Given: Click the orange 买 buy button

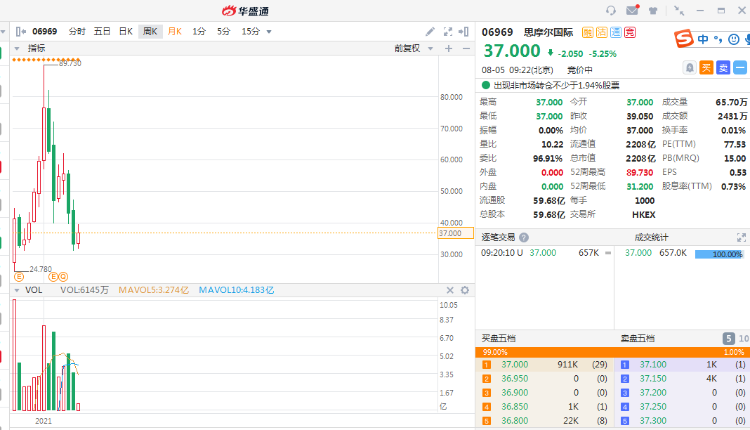Looking at the screenshot, I should coord(706,67).
